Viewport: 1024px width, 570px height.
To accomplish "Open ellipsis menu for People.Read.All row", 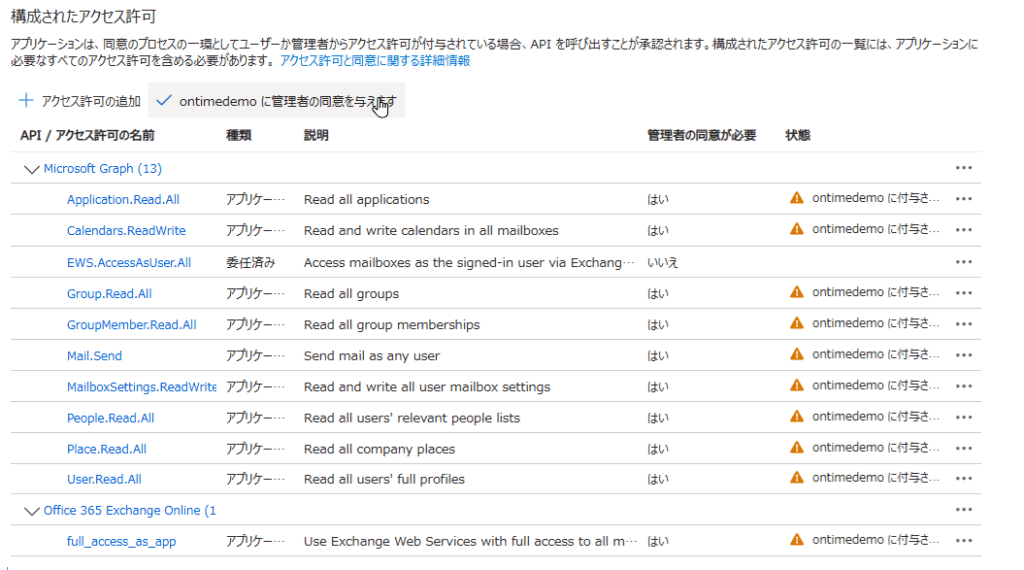I will [963, 417].
